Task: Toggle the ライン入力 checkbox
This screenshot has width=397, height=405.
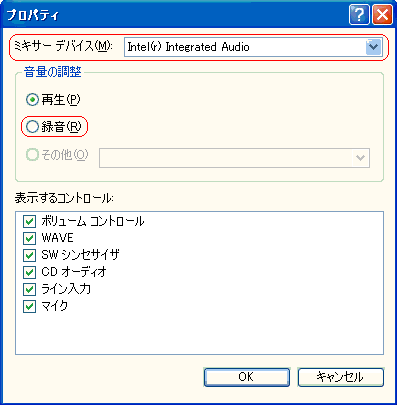Action: click(x=29, y=289)
